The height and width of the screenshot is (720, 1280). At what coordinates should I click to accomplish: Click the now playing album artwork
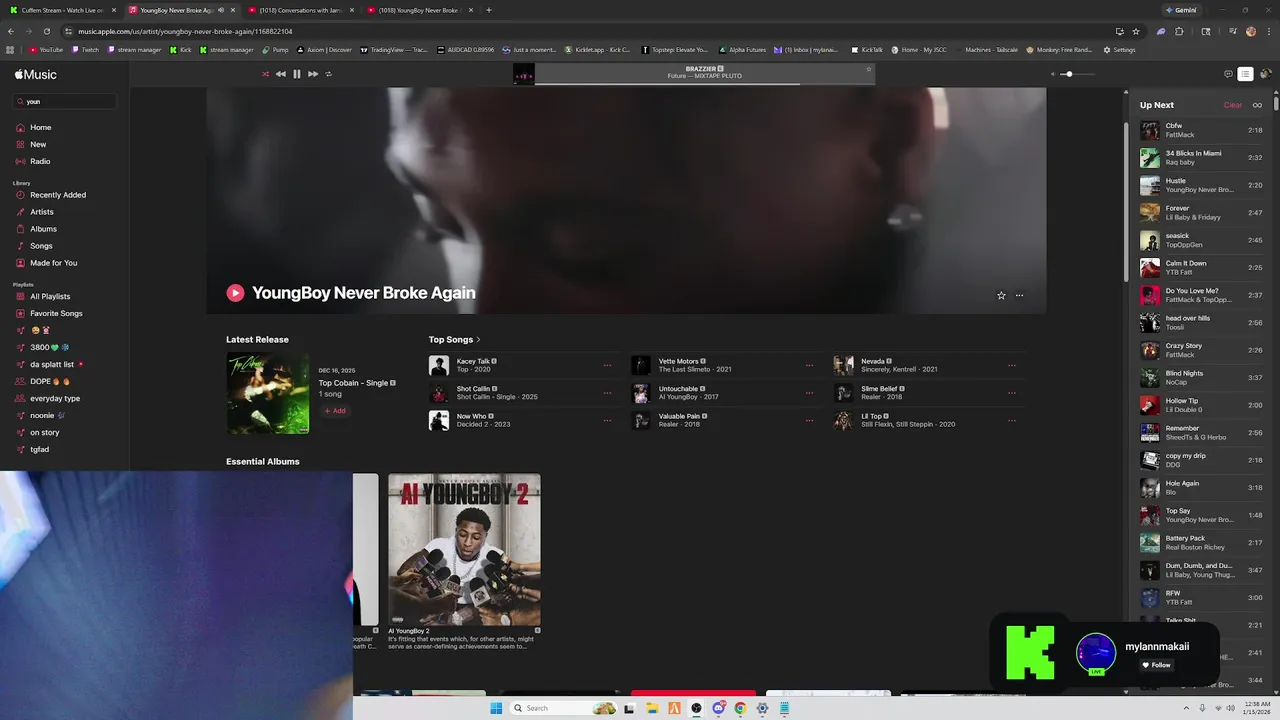tap(524, 74)
